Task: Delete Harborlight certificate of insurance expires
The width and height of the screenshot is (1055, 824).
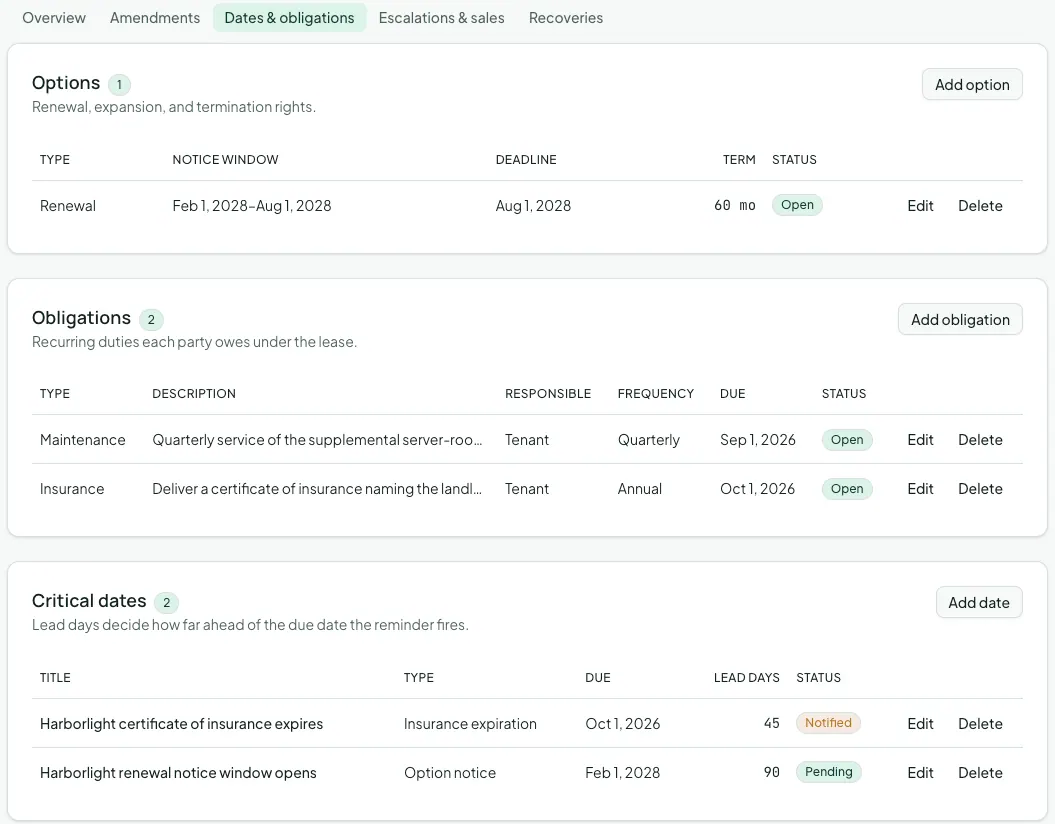Action: [980, 724]
